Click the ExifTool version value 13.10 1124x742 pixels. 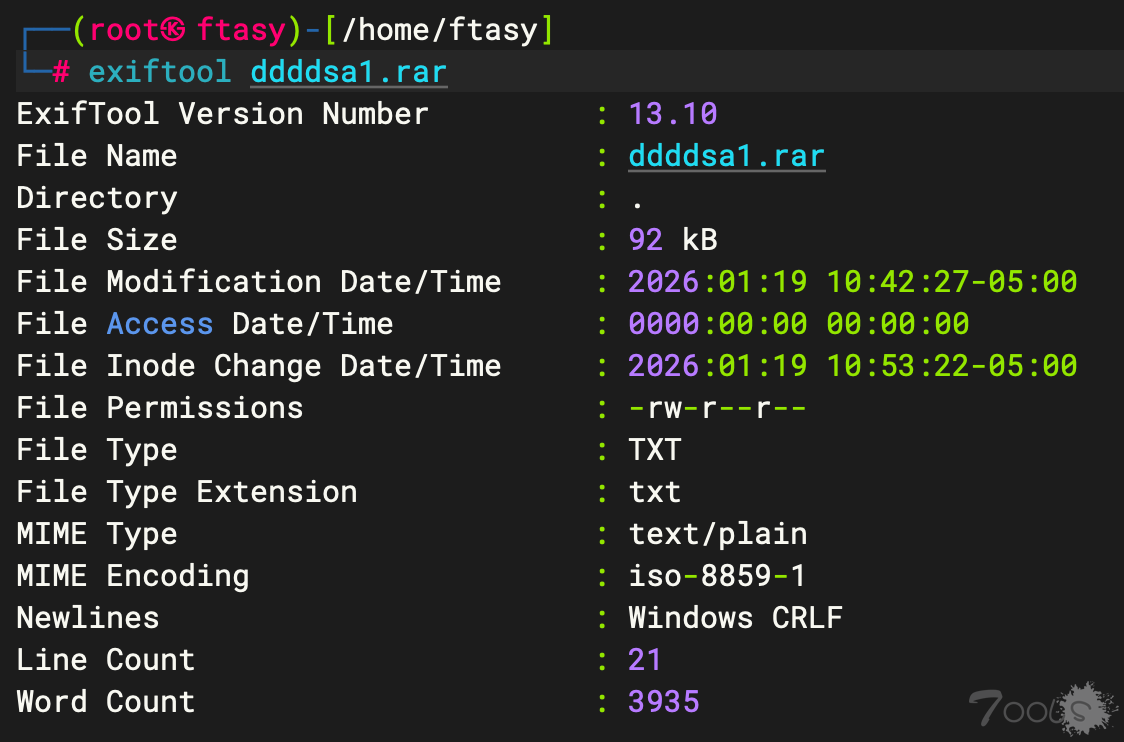(x=673, y=114)
